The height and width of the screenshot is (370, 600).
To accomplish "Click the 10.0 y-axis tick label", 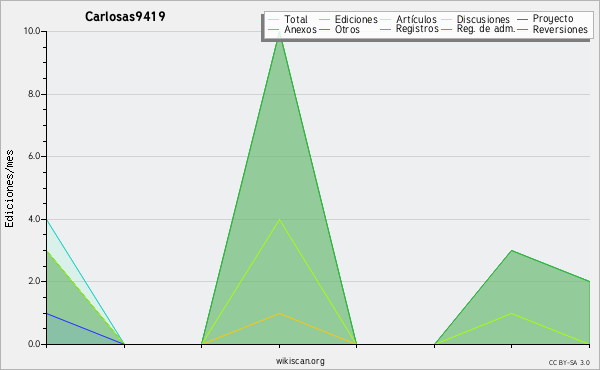I will coord(32,31).
